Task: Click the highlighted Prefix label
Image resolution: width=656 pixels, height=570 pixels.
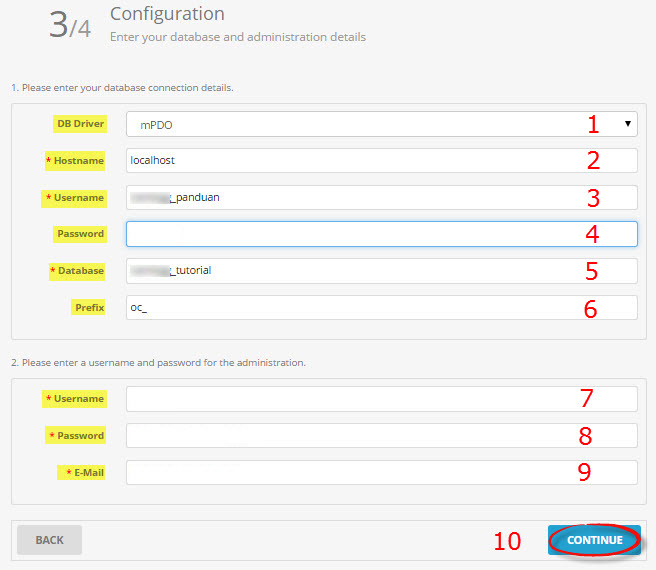Action: tap(89, 308)
